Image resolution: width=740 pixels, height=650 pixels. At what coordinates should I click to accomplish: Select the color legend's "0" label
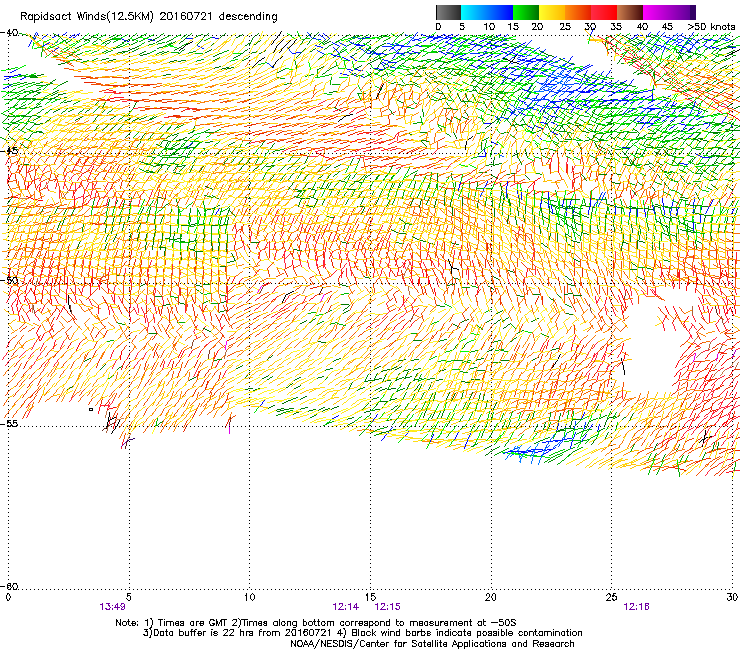[x=438, y=27]
